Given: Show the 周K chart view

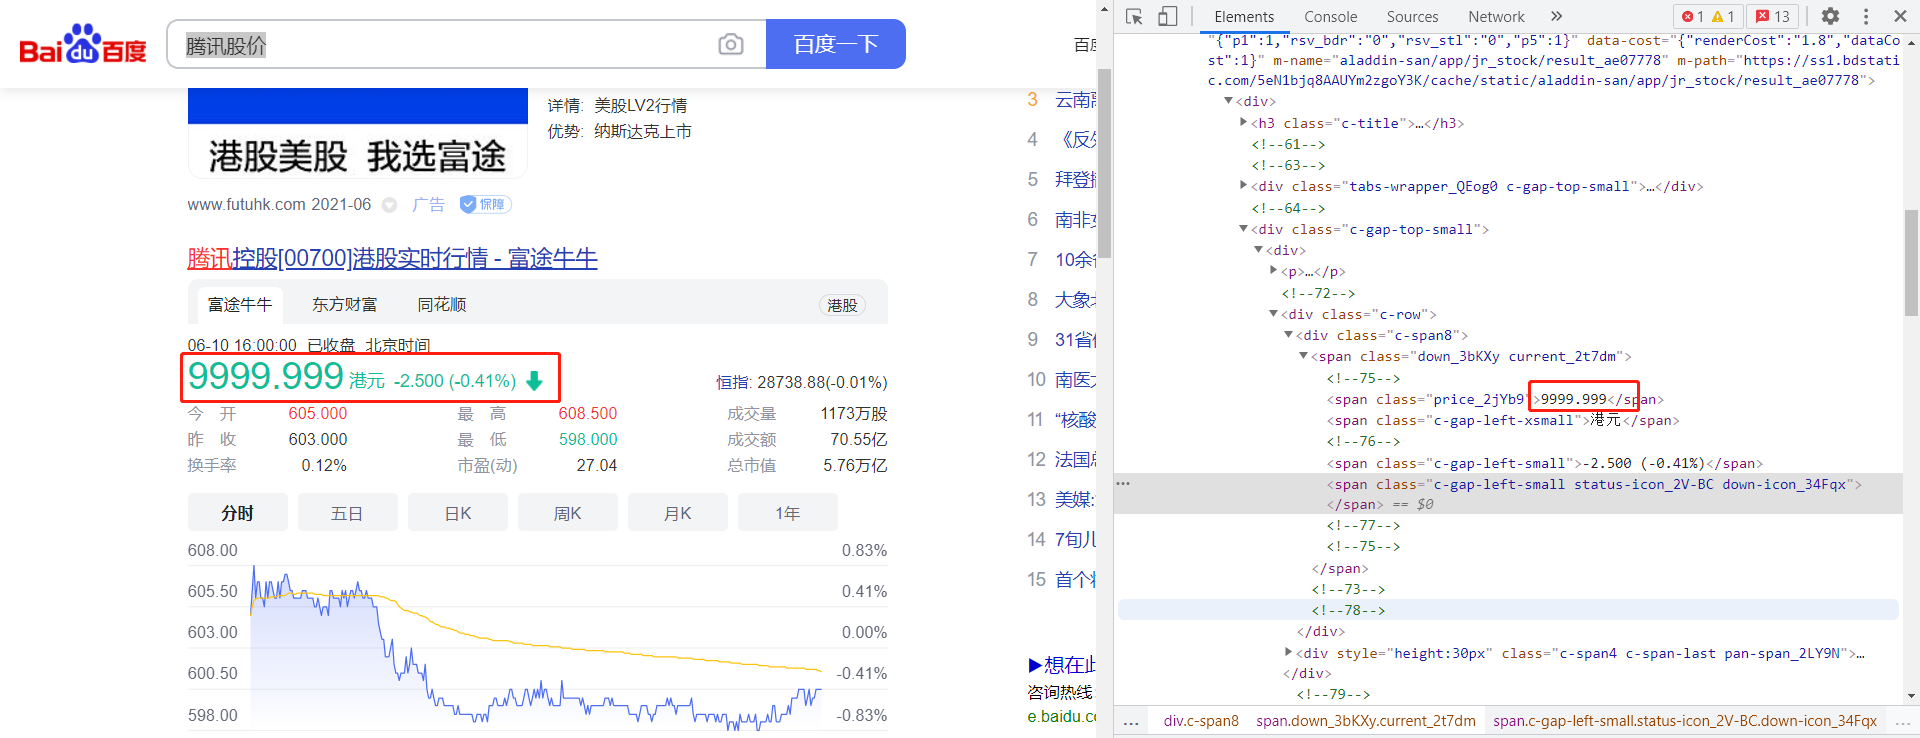Looking at the screenshot, I should point(568,513).
